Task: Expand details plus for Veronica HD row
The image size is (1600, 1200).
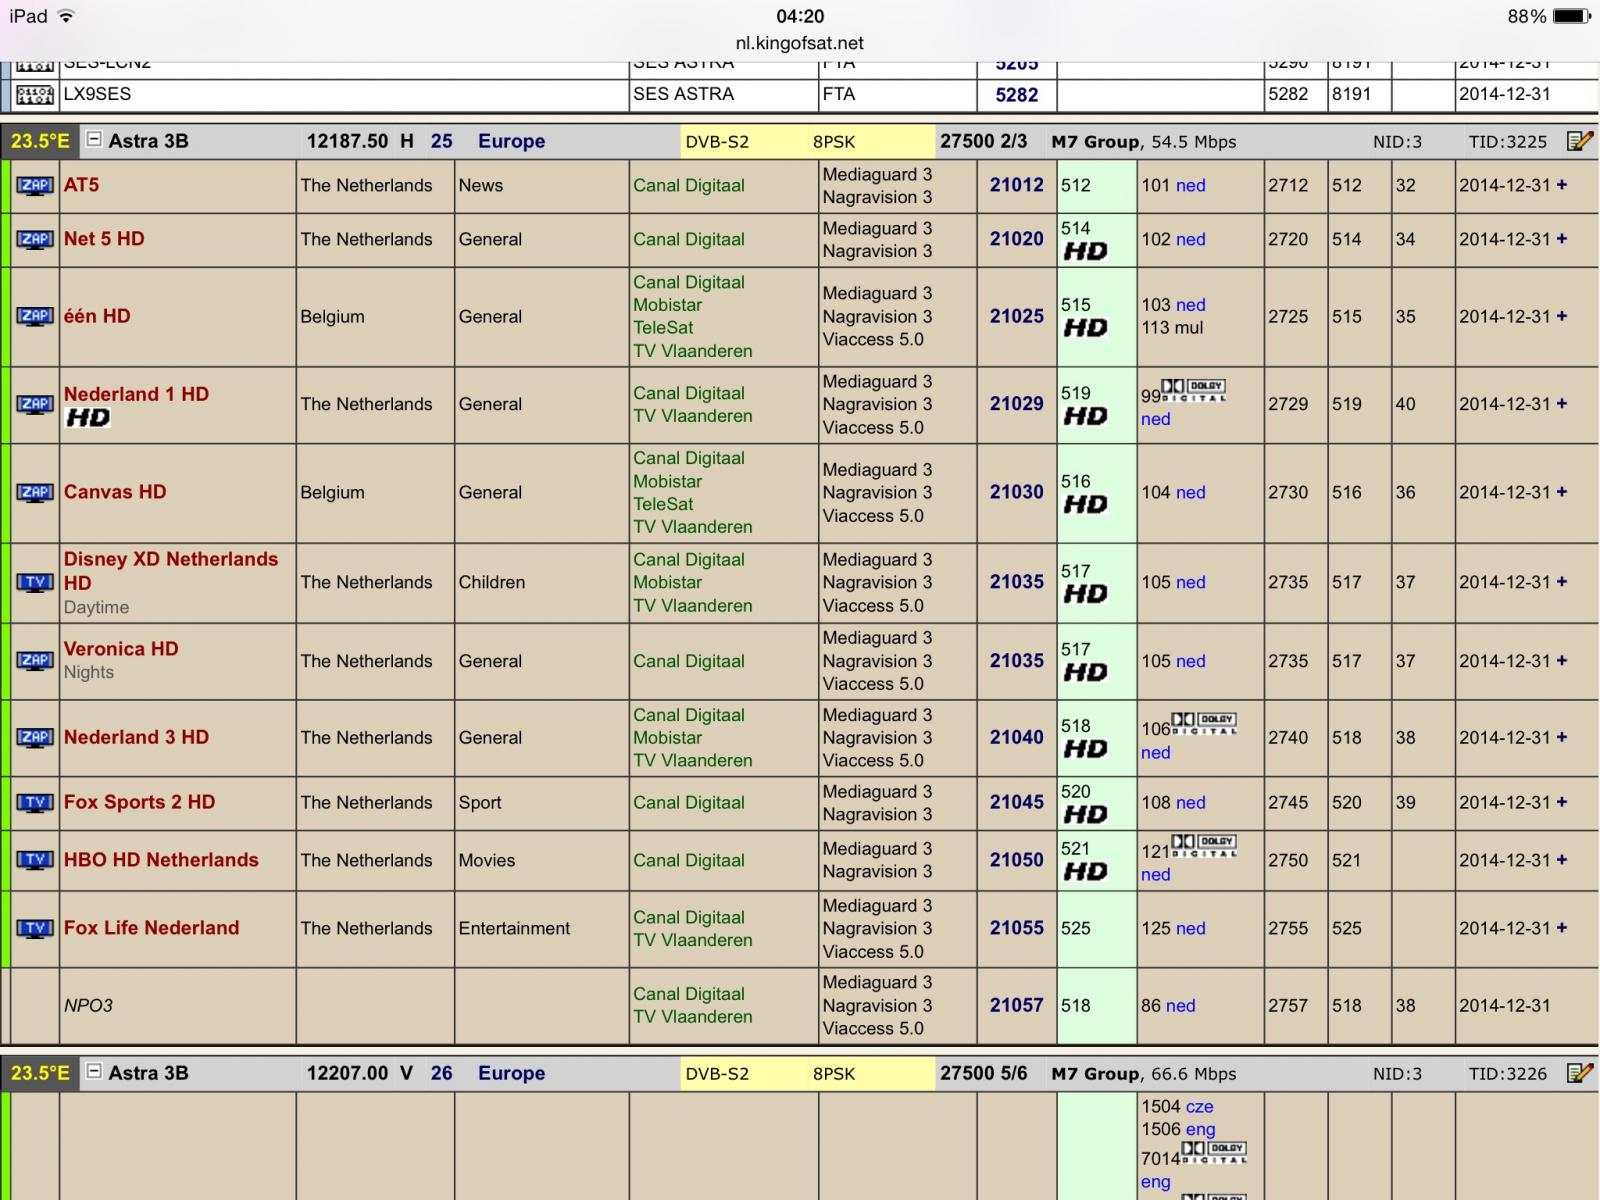Action: pyautogui.click(x=1562, y=661)
